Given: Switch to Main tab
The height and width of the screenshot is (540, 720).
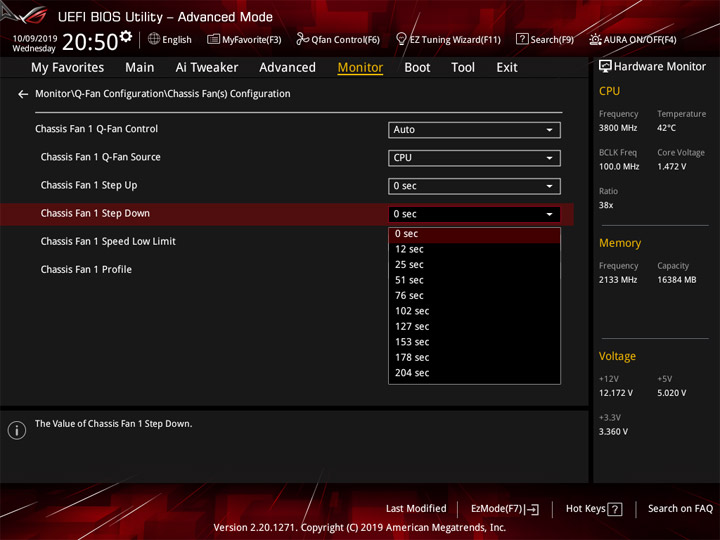Looking at the screenshot, I should pos(140,68).
